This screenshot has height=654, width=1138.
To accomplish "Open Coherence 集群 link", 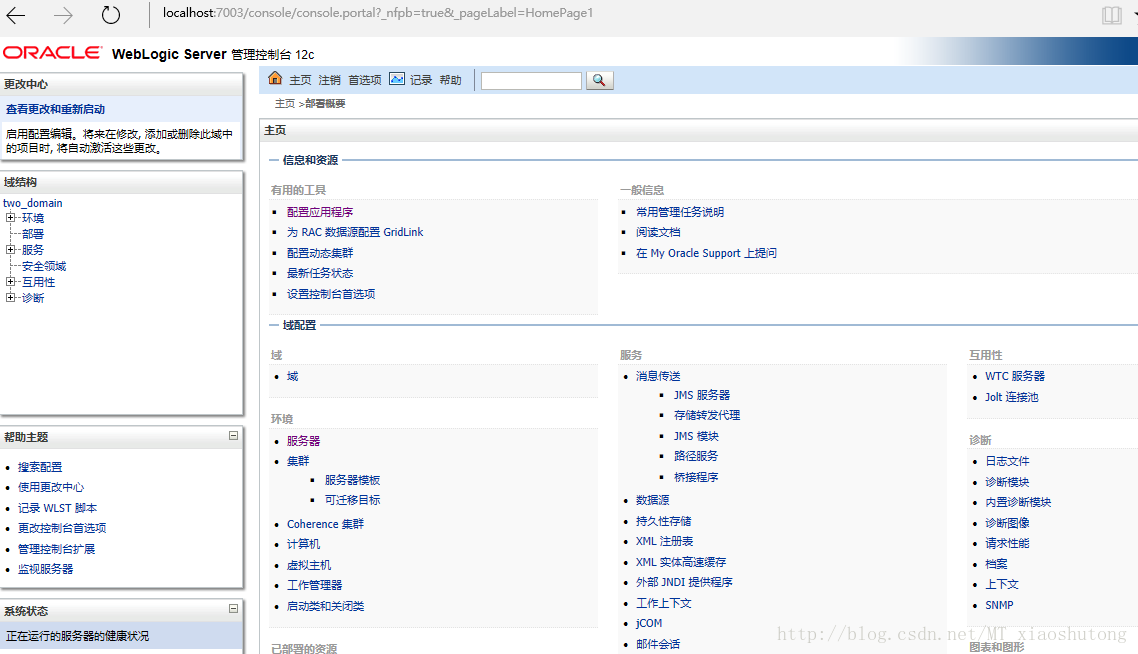I will [x=325, y=524].
